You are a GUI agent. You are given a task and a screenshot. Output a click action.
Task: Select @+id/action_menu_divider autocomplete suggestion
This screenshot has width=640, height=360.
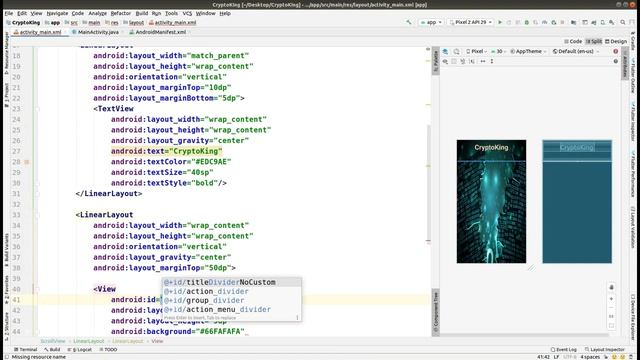click(232, 309)
